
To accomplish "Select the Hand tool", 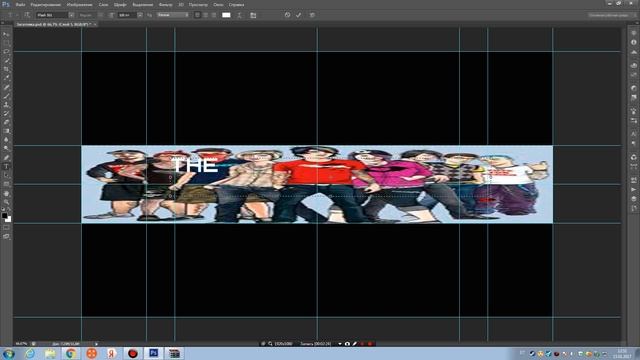I will tap(6, 193).
